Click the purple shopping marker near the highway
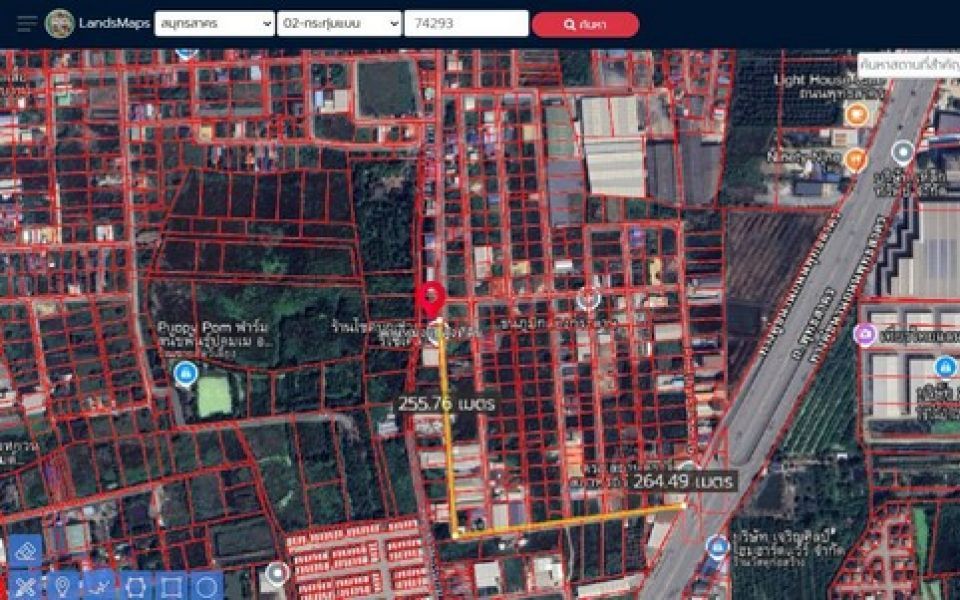The height and width of the screenshot is (600, 960). coord(865,335)
